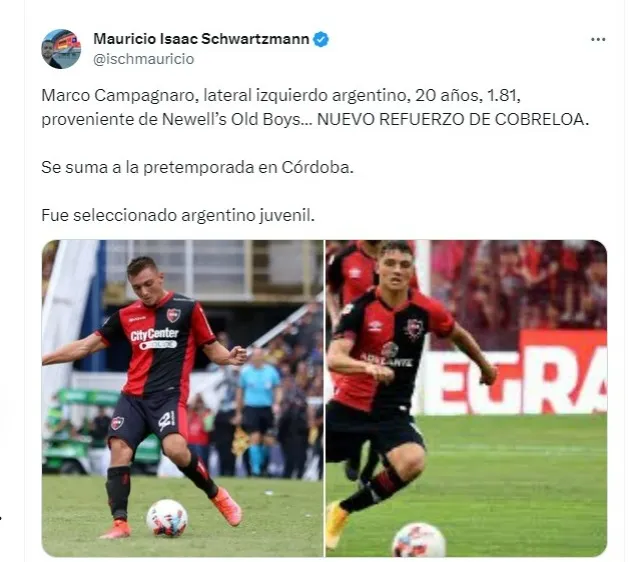
Task: Click the CityCenter sponsor logo on jersey
Action: tap(154, 339)
